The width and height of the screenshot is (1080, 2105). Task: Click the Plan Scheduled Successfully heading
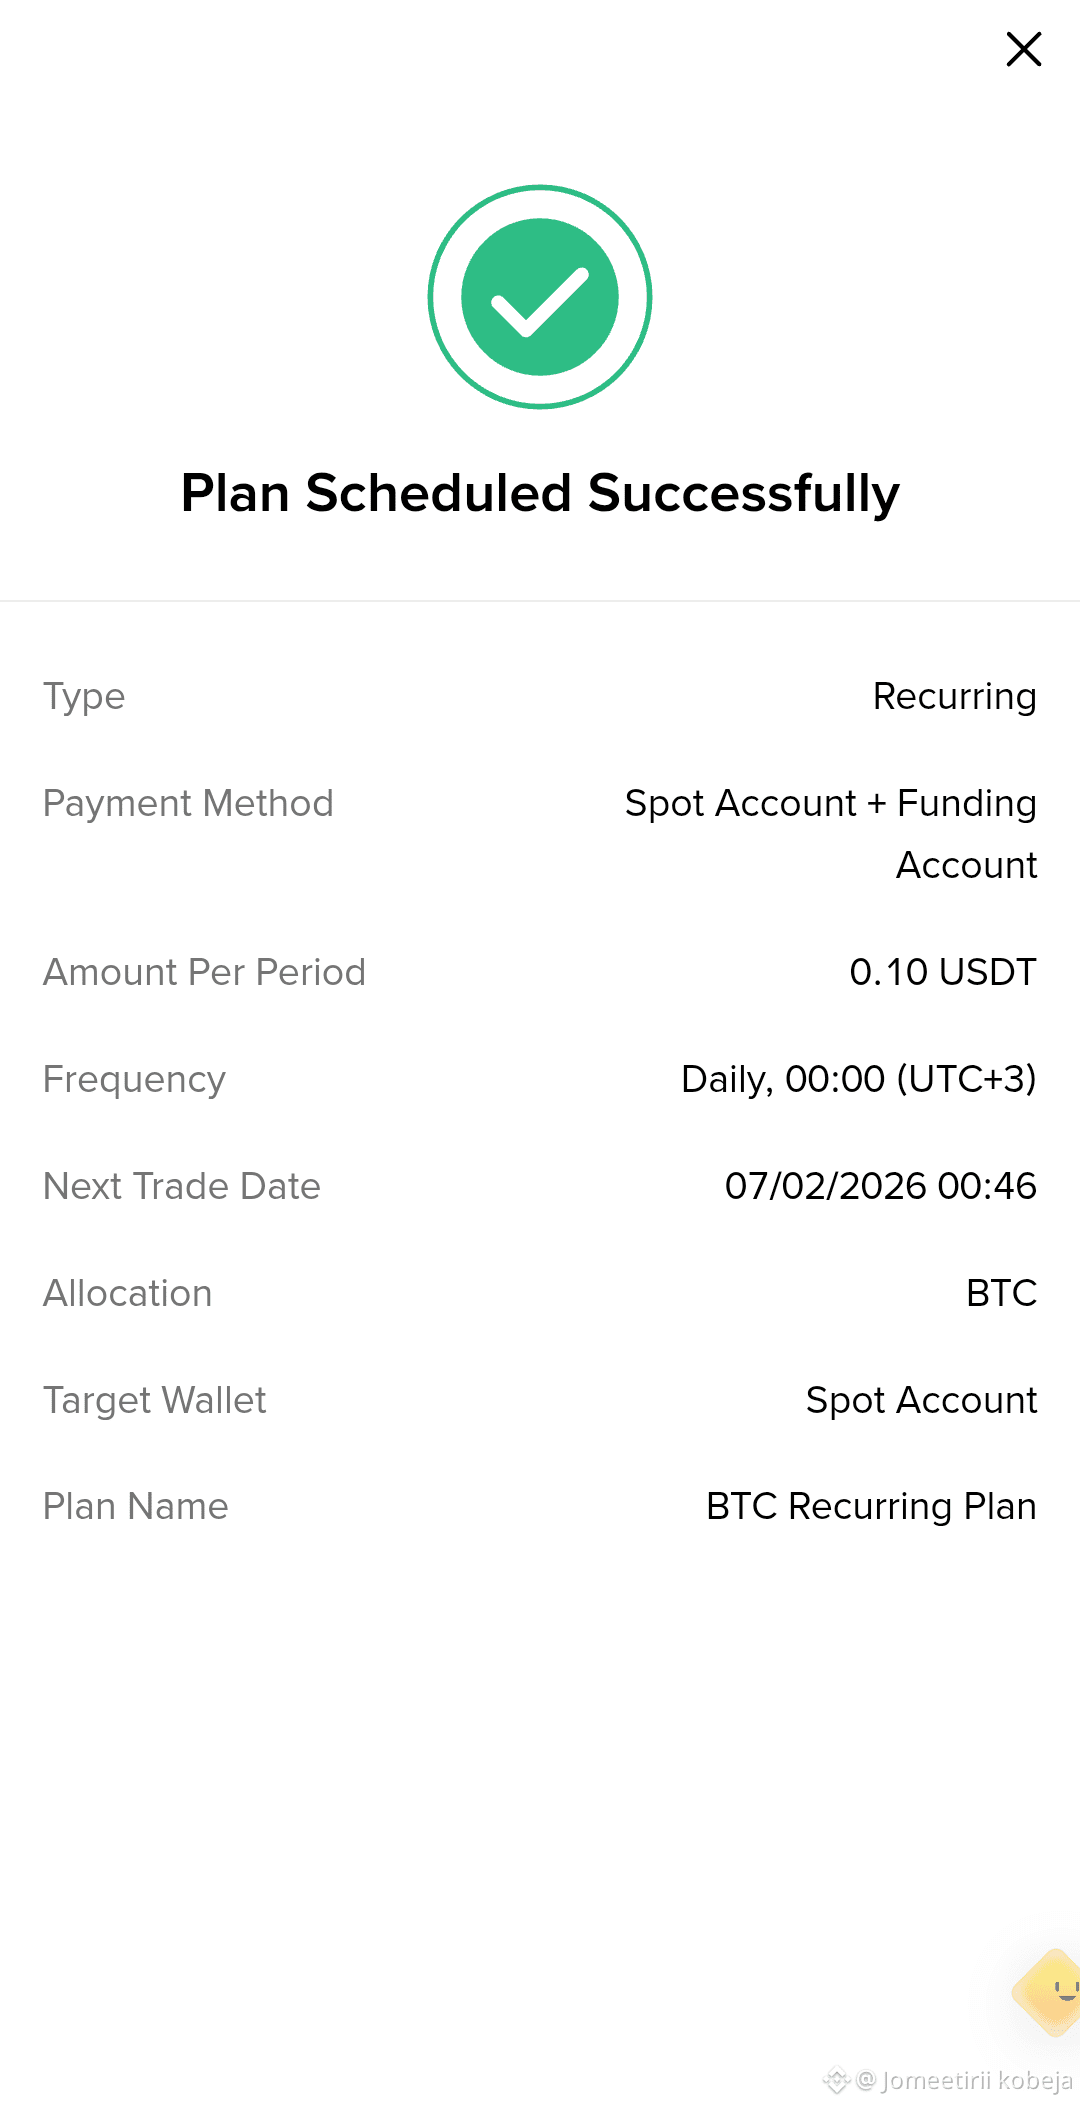point(540,493)
